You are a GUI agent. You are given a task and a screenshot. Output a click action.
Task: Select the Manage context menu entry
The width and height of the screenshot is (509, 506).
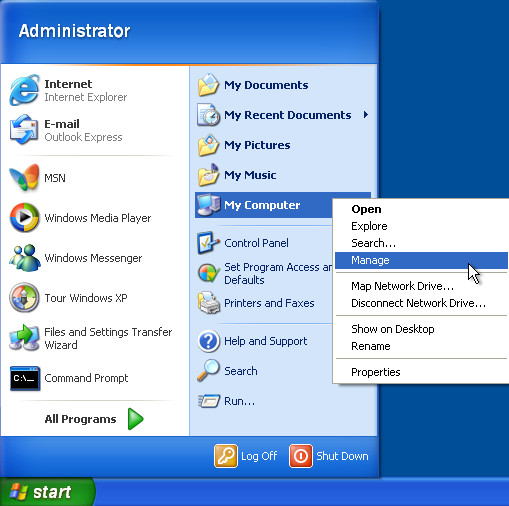[x=421, y=260]
